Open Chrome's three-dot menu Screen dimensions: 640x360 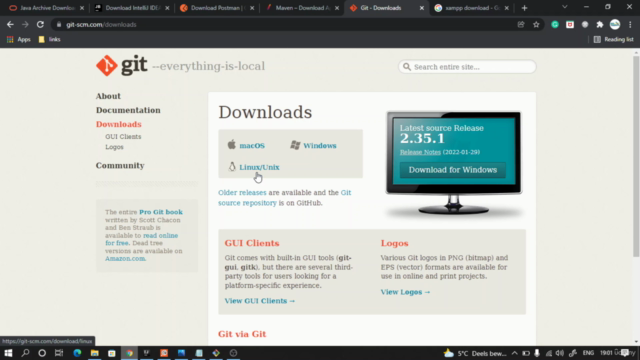pyautogui.click(x=630, y=24)
